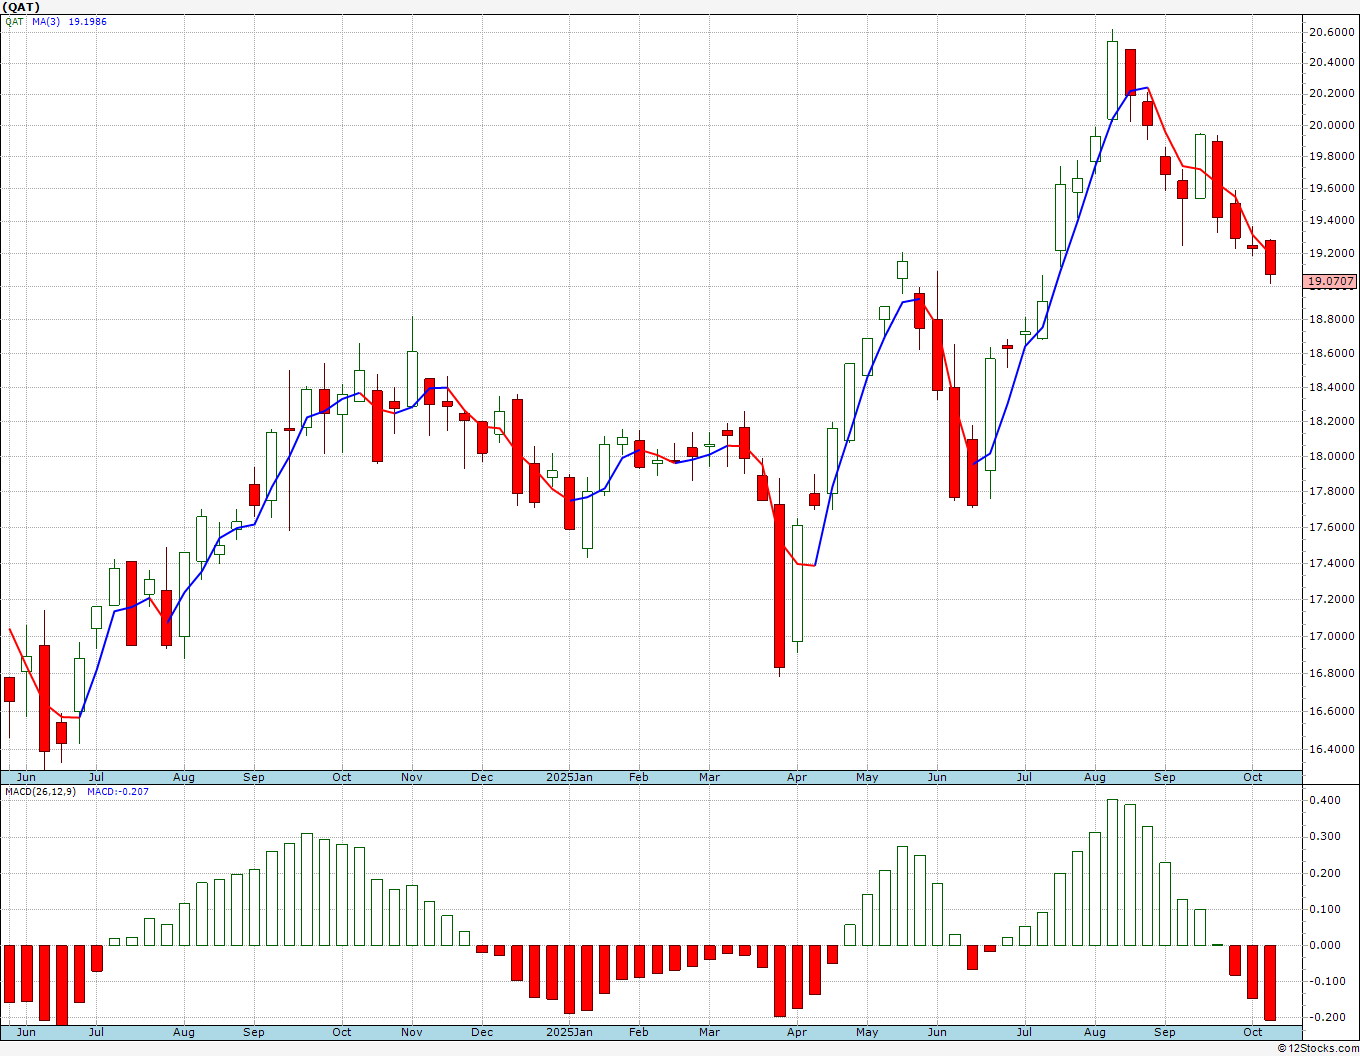Select Mar on the MACD panel time axis
1360x1056 pixels.
[709, 1032]
